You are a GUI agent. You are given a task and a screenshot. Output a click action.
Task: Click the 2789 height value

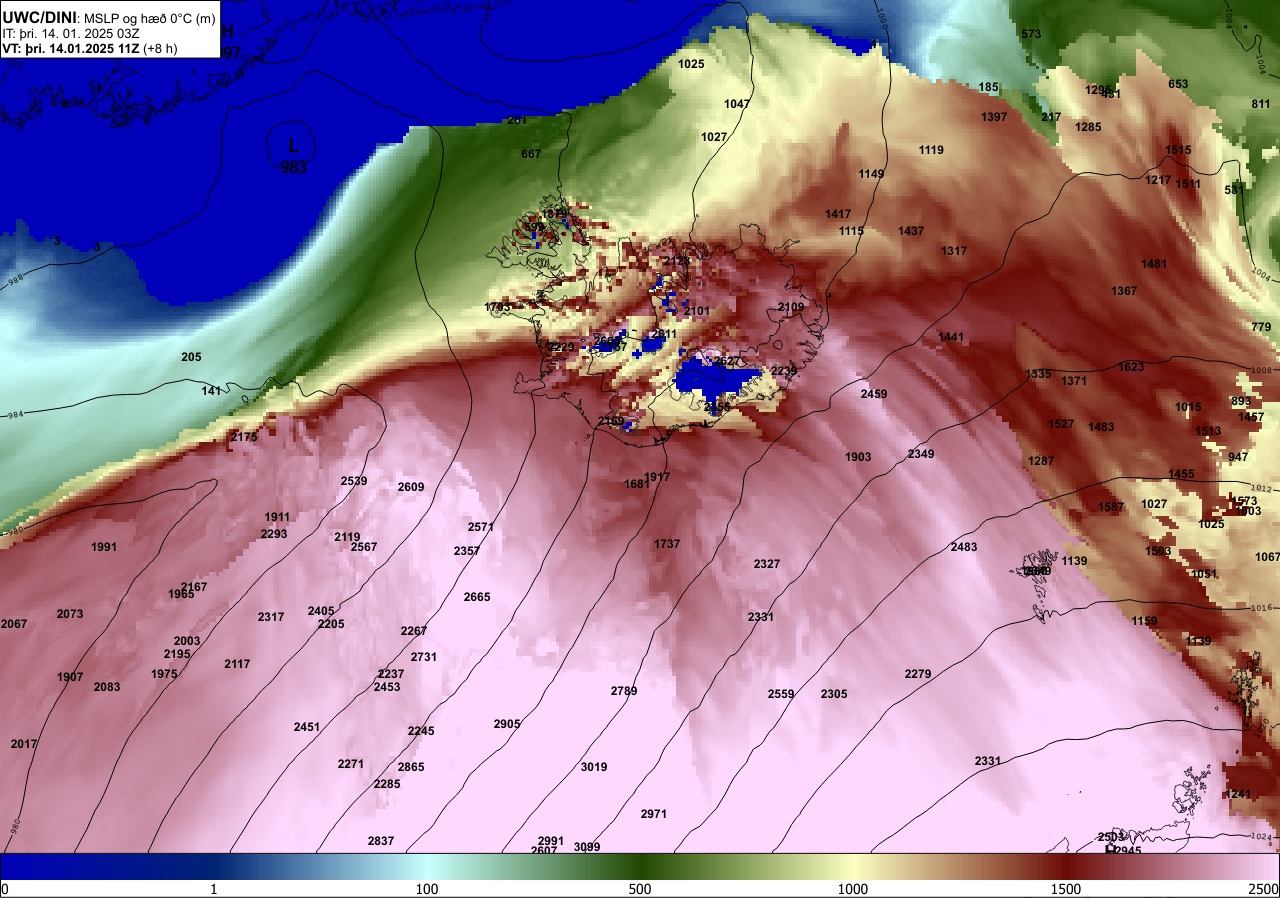click(x=624, y=691)
